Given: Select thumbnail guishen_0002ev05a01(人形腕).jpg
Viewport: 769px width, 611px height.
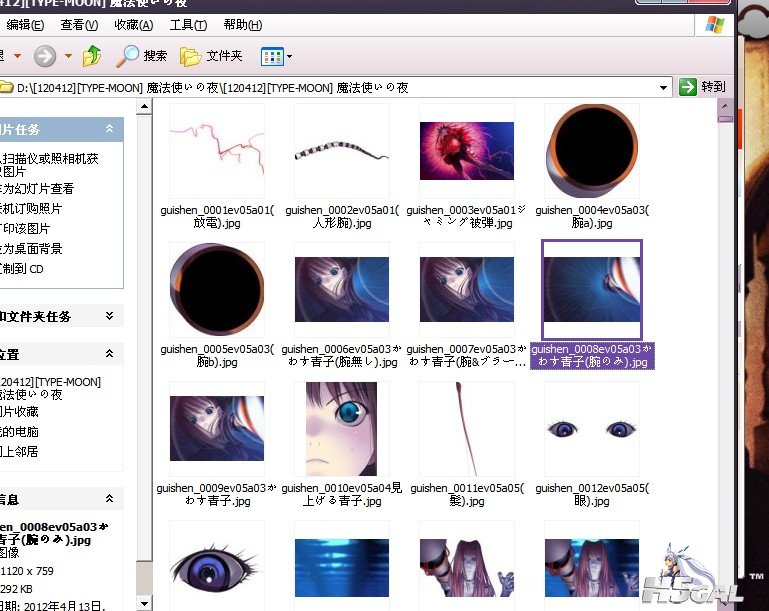Looking at the screenshot, I should click(x=342, y=151).
